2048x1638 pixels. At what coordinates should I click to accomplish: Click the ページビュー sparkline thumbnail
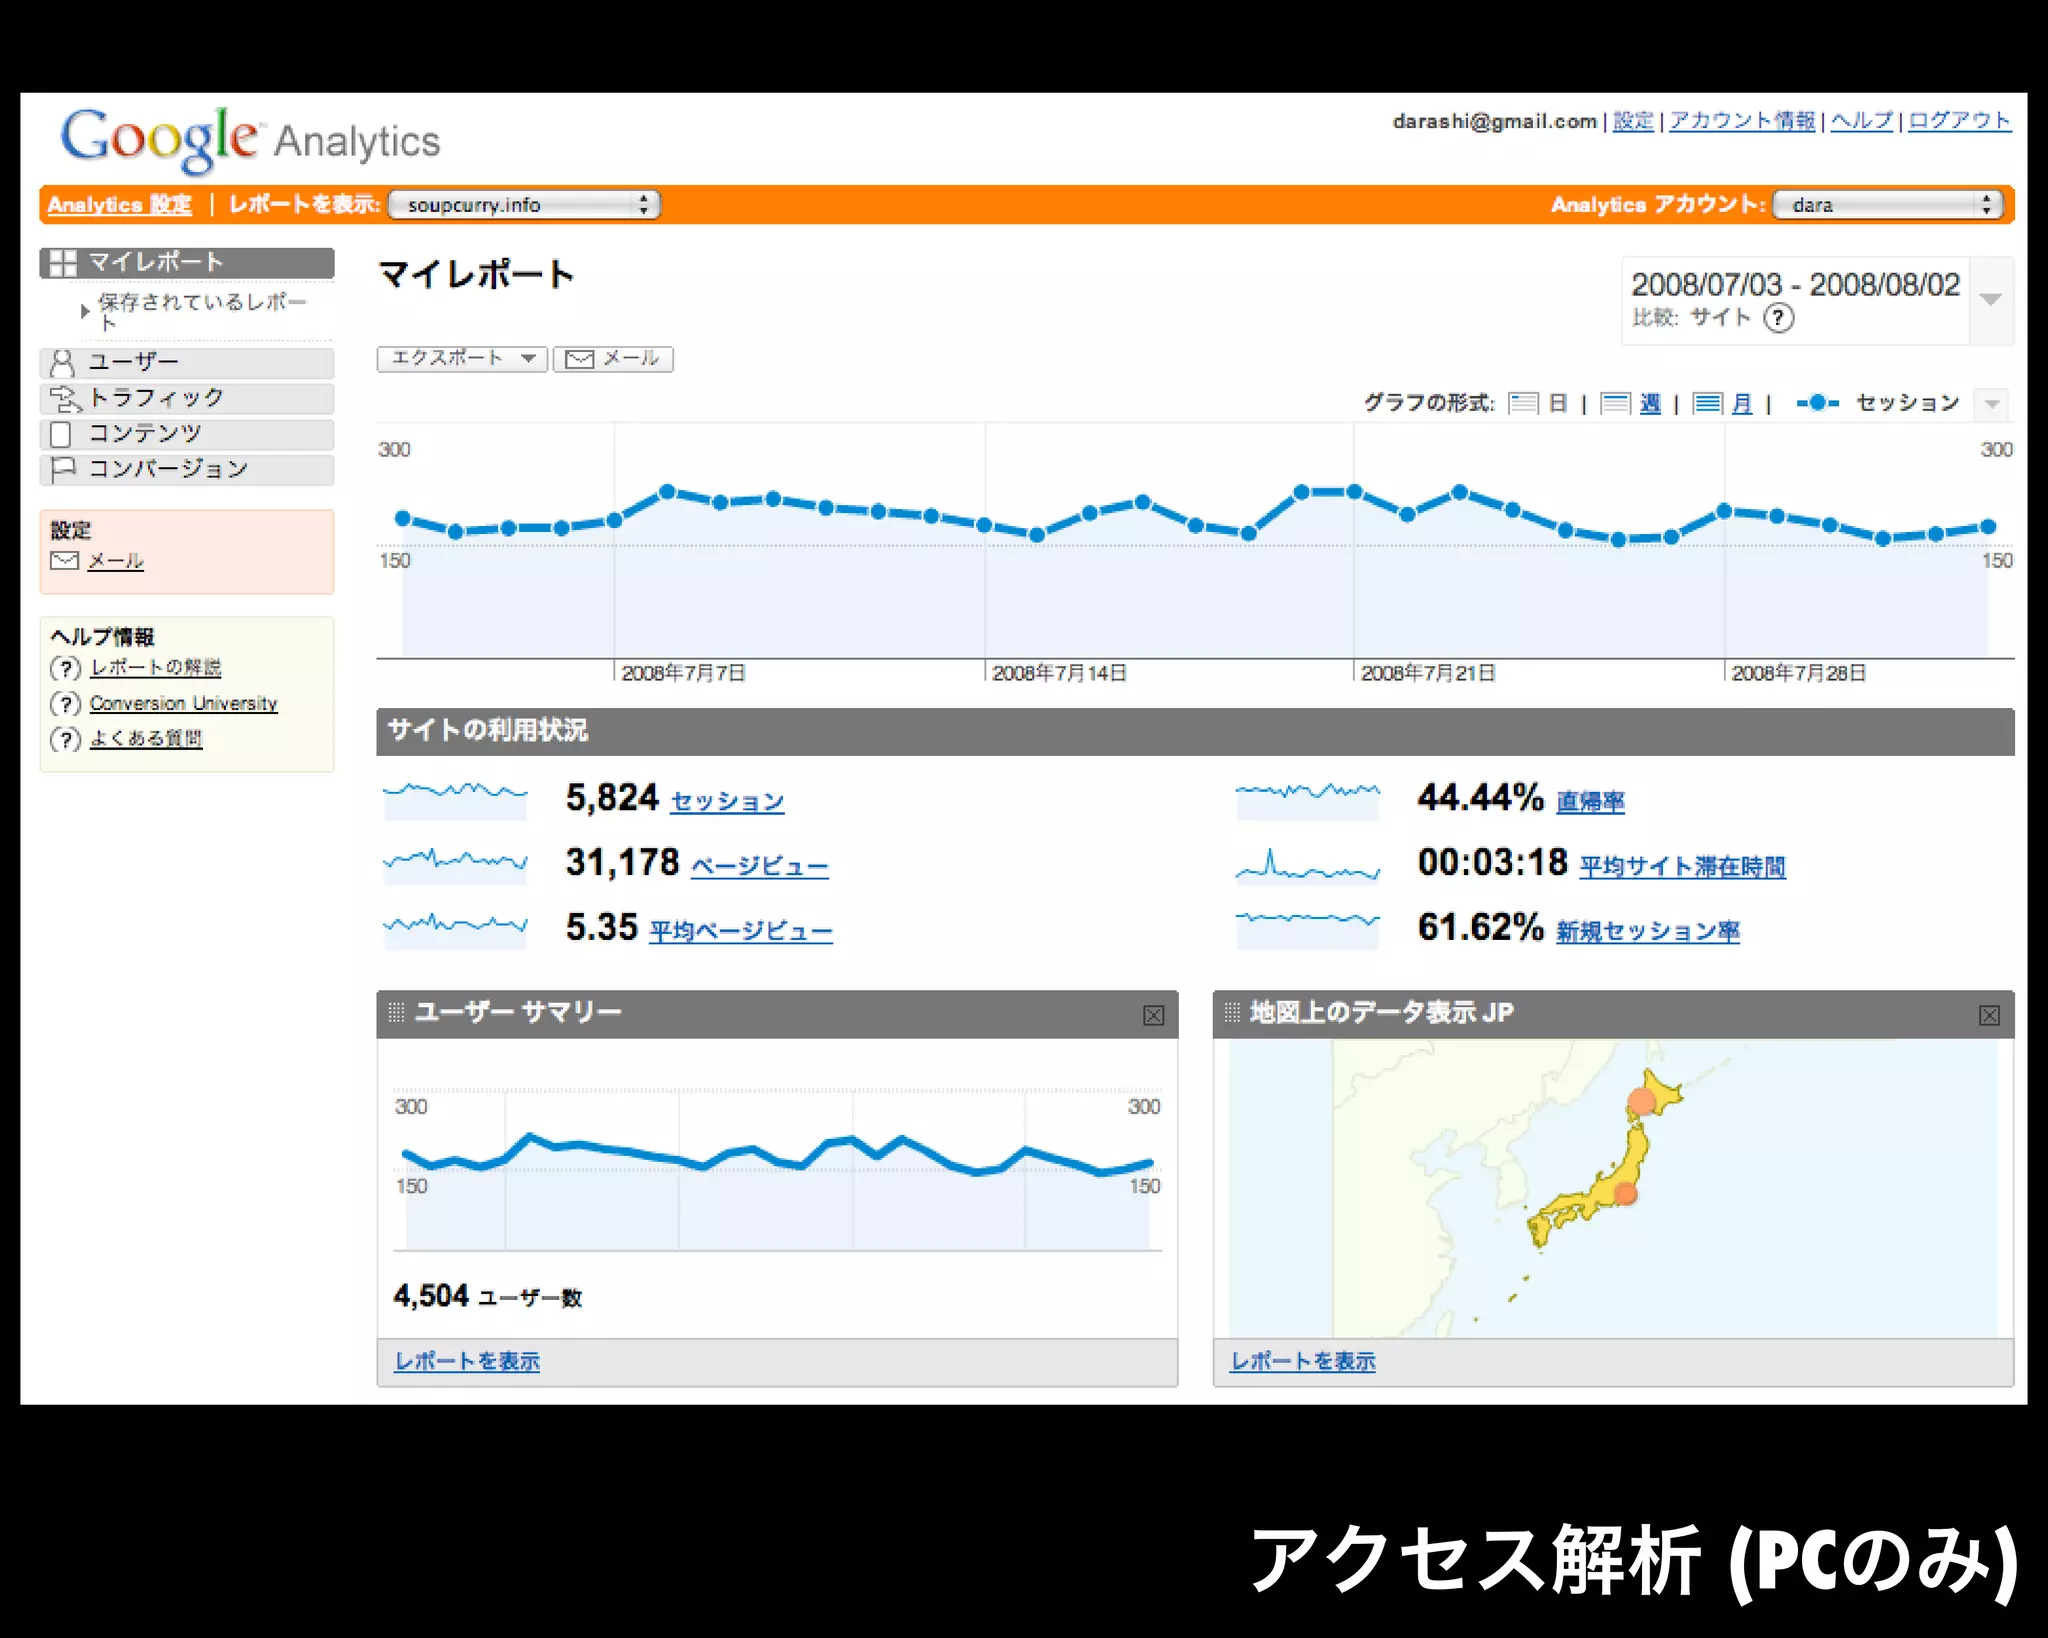pyautogui.click(x=455, y=865)
